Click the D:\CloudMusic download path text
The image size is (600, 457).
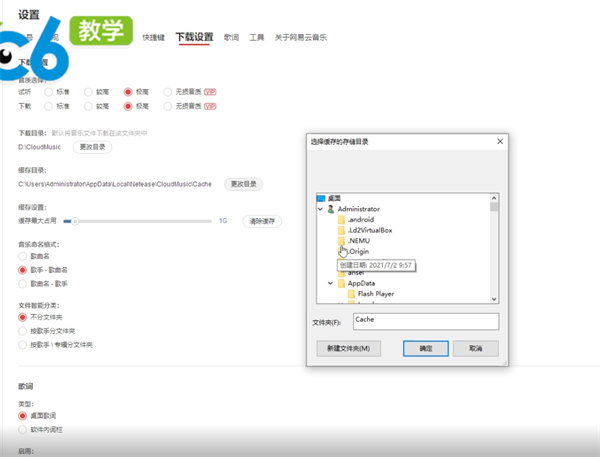[39, 147]
